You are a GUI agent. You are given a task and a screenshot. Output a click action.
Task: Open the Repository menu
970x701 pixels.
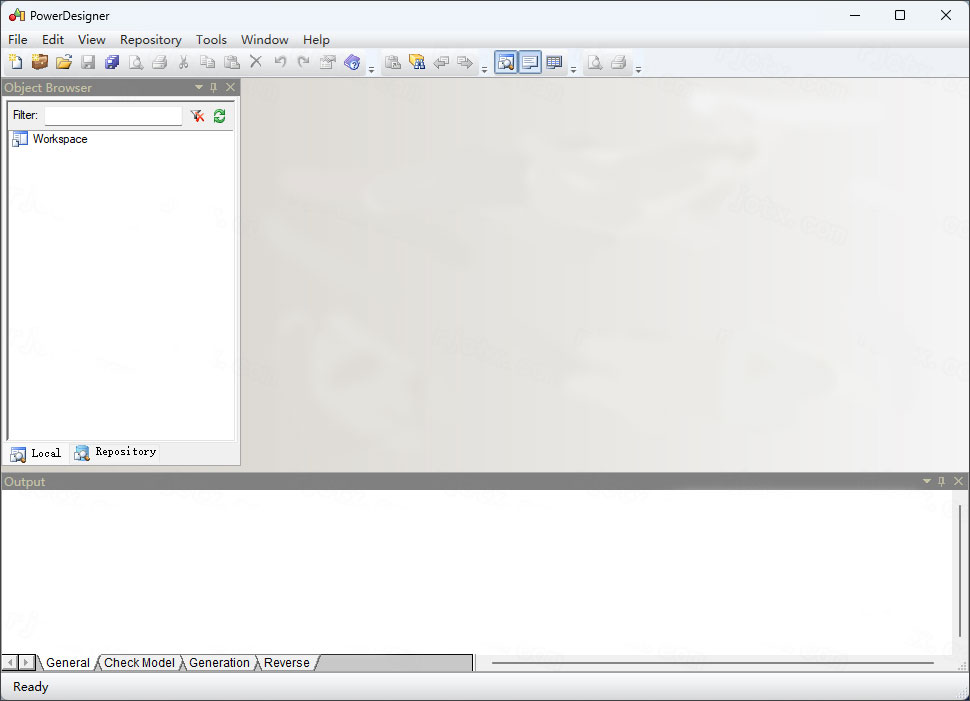click(x=150, y=40)
